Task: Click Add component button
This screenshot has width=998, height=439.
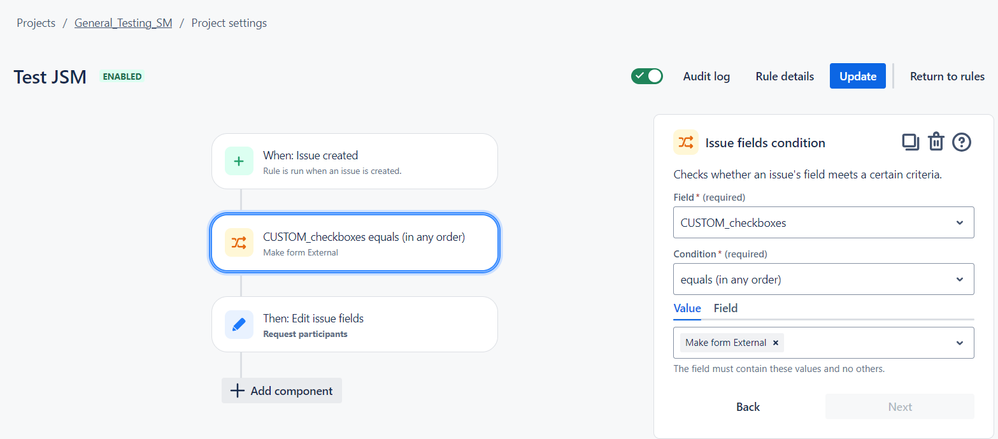Action: pyautogui.click(x=281, y=391)
